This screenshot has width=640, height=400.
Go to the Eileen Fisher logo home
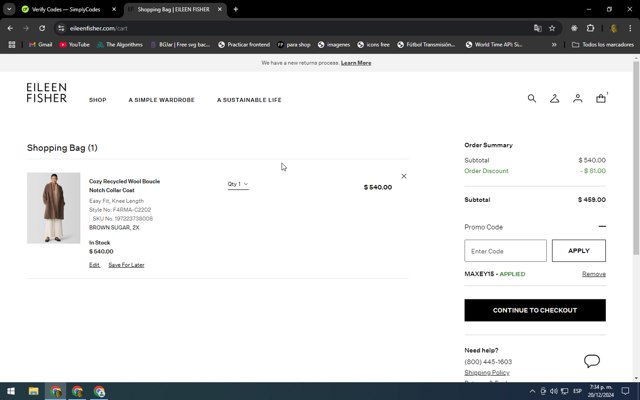47,93
